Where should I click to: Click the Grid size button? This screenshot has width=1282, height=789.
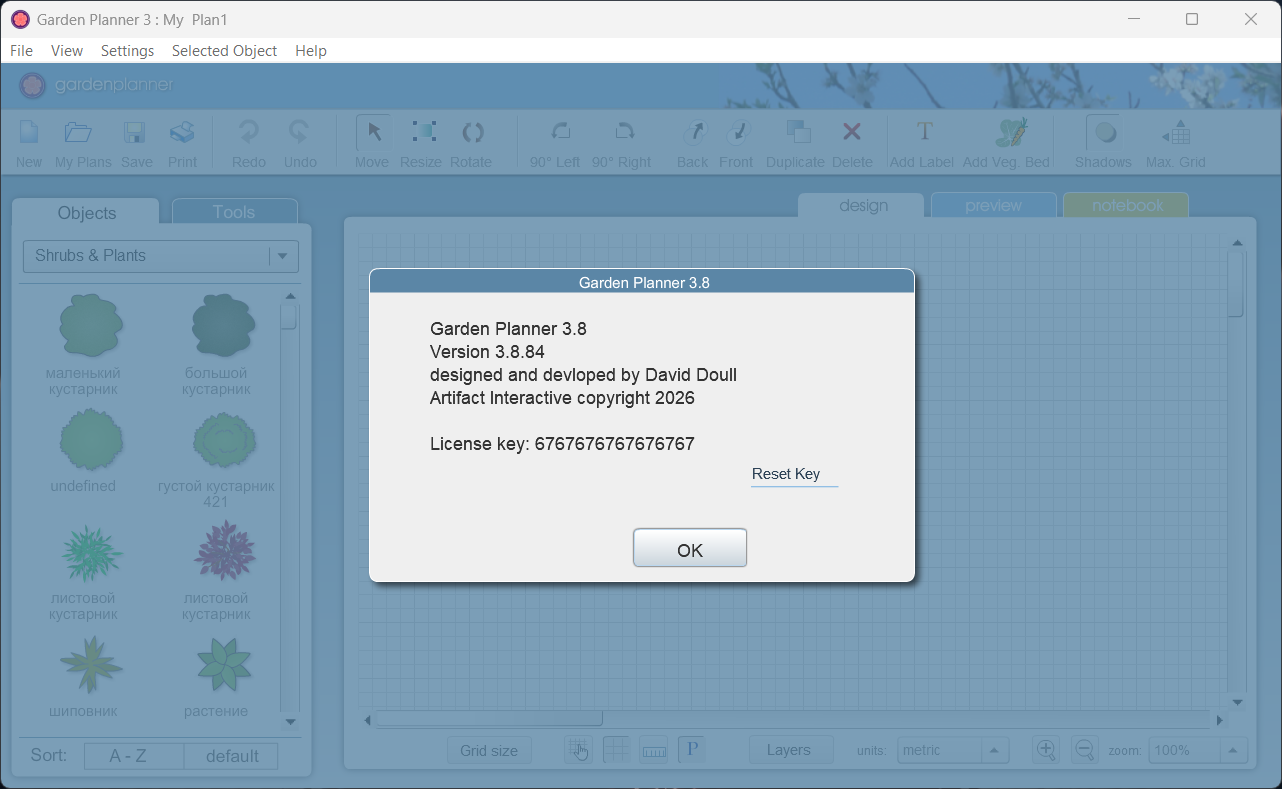tap(489, 751)
